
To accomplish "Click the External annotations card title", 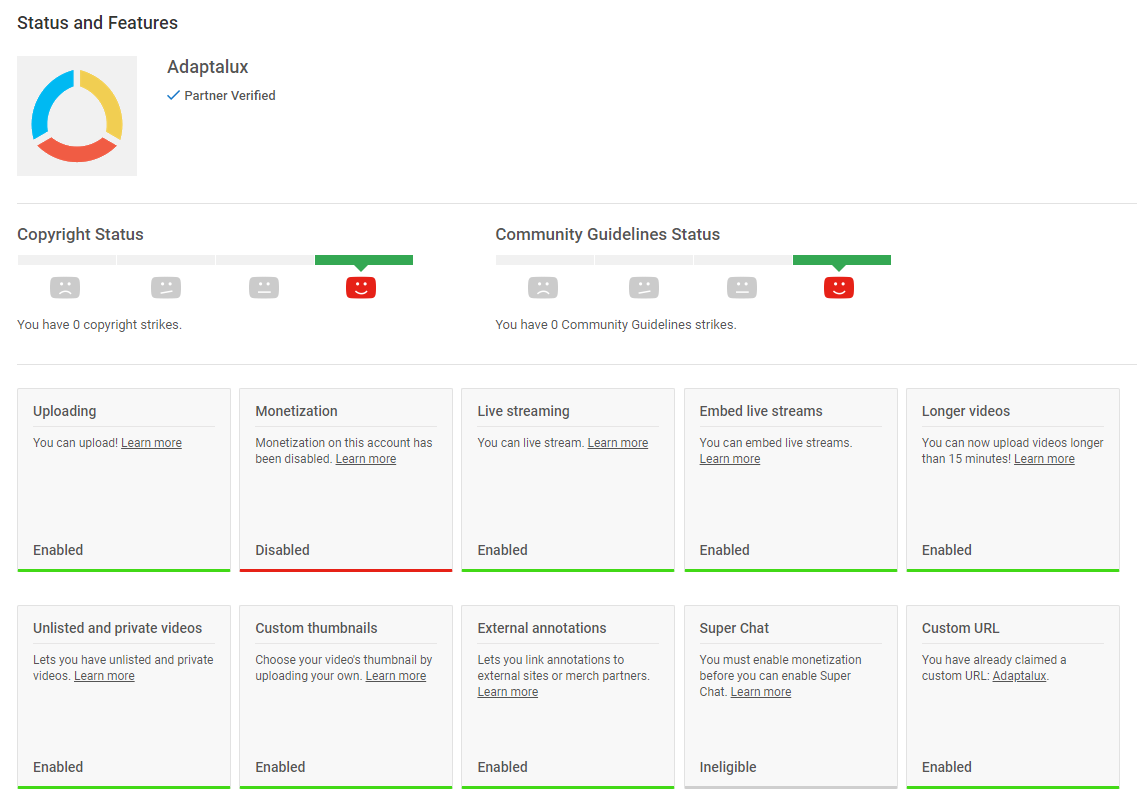I will click(542, 629).
